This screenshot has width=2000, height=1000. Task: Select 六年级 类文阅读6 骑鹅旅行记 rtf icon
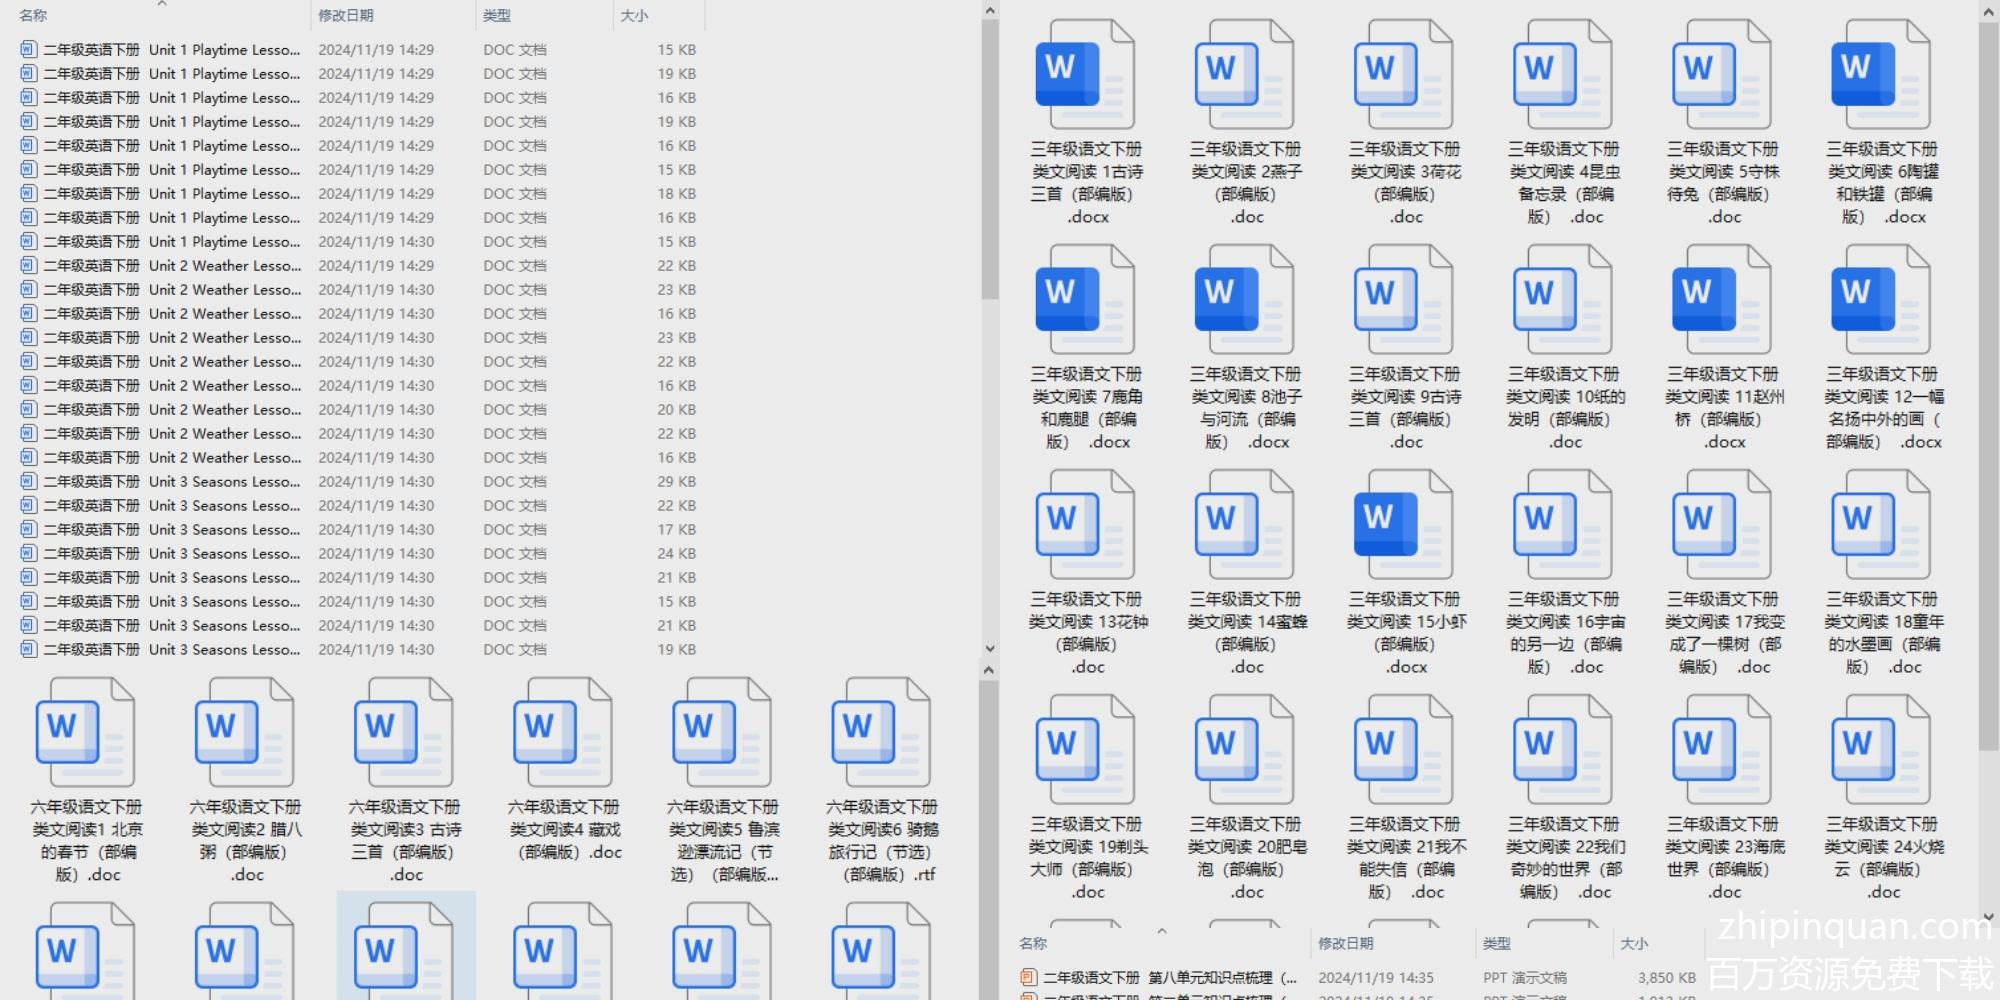point(881,733)
